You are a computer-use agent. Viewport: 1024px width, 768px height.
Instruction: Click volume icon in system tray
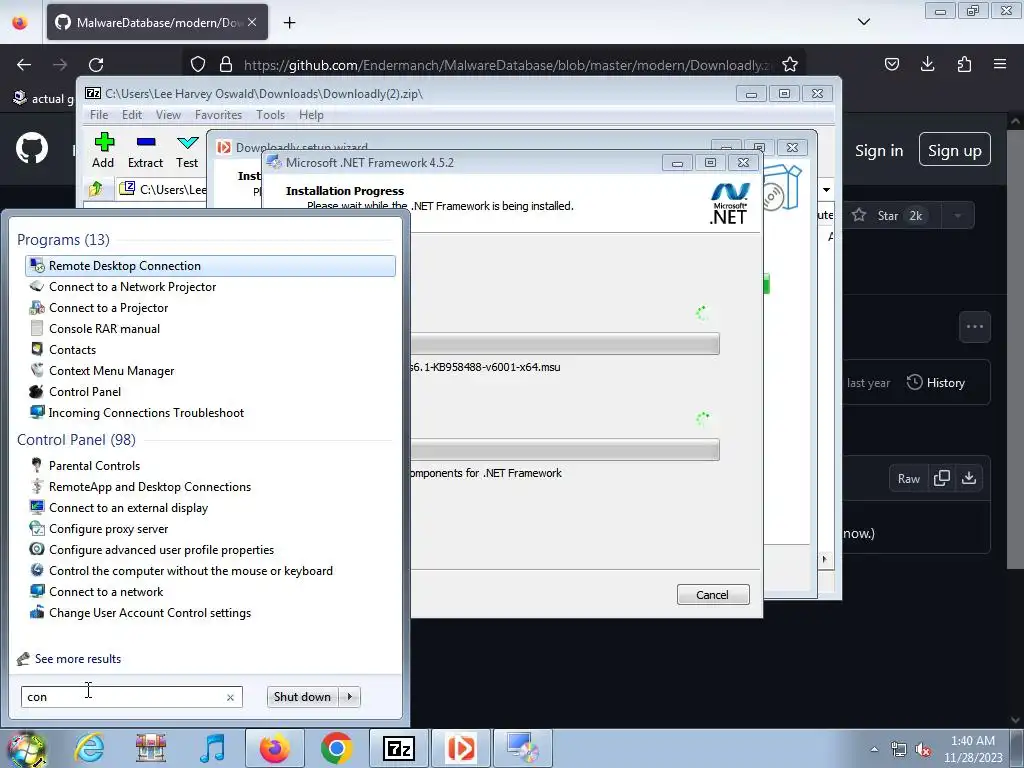pyautogui.click(x=923, y=749)
